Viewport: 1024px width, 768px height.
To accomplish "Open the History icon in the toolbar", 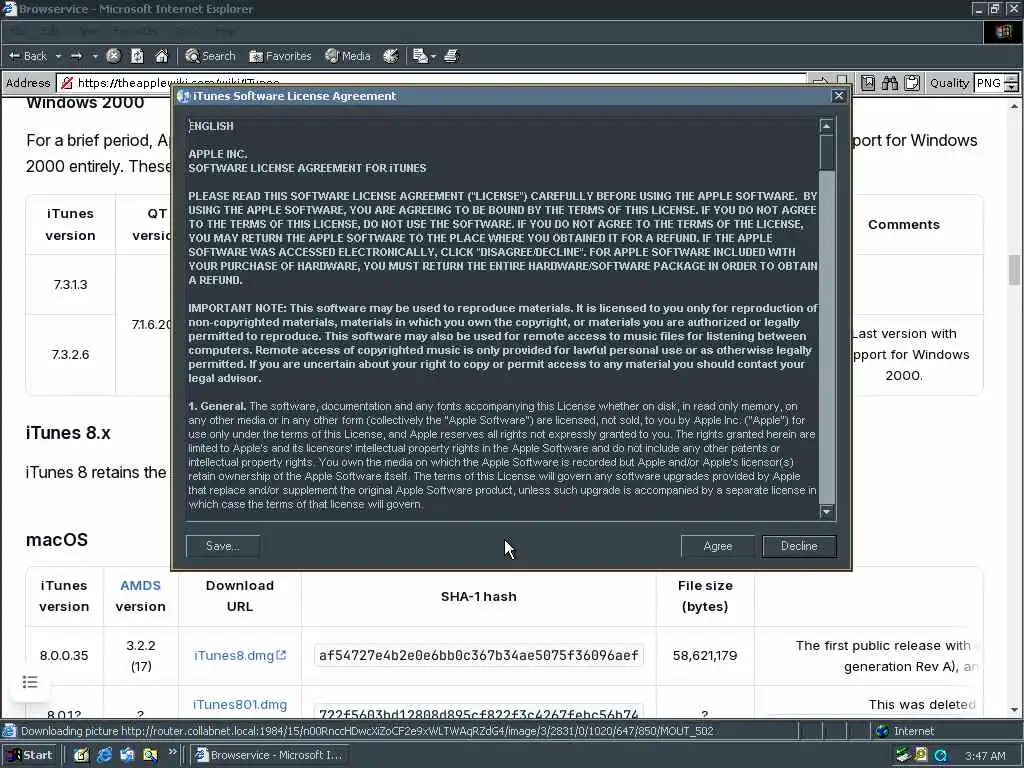I will 391,56.
